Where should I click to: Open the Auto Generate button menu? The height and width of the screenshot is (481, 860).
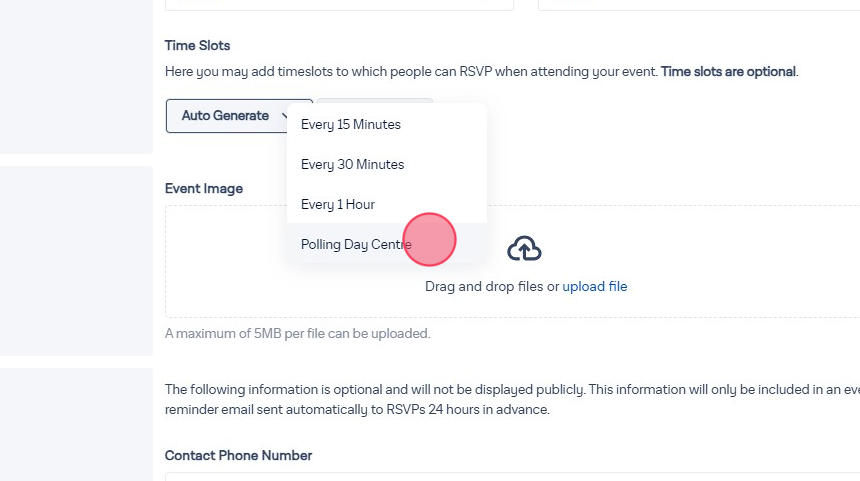point(225,116)
